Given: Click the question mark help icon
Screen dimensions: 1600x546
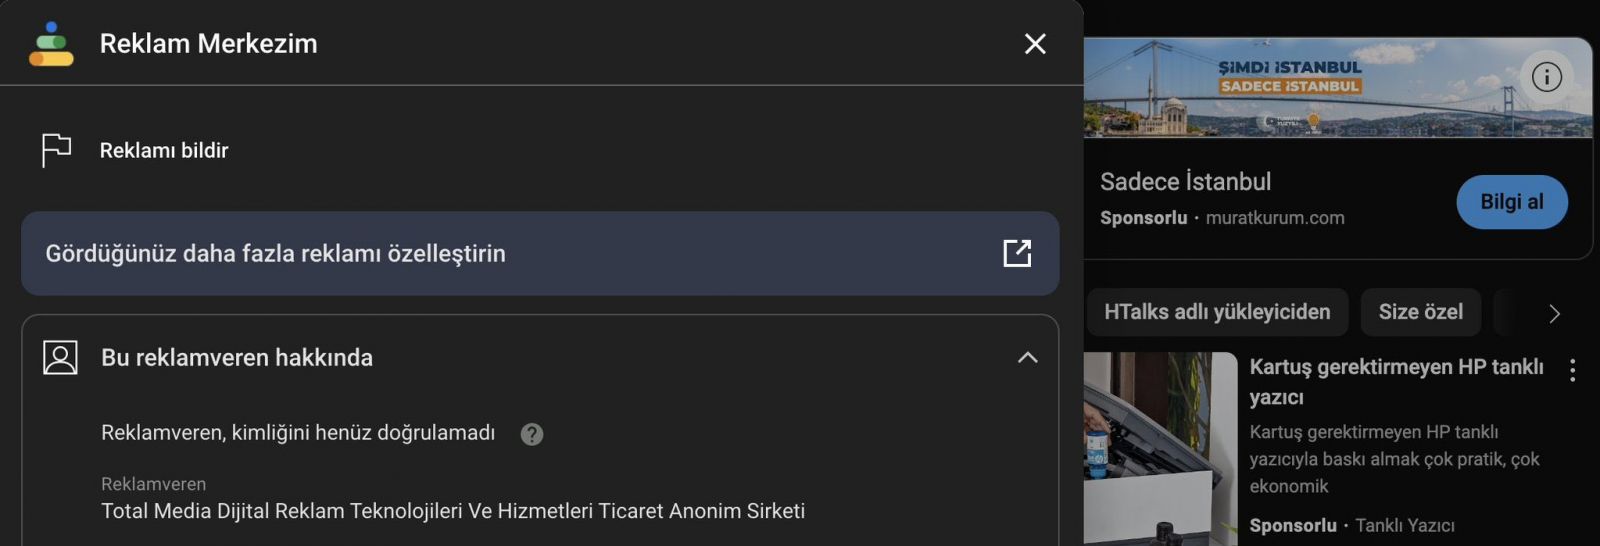Looking at the screenshot, I should 532,434.
